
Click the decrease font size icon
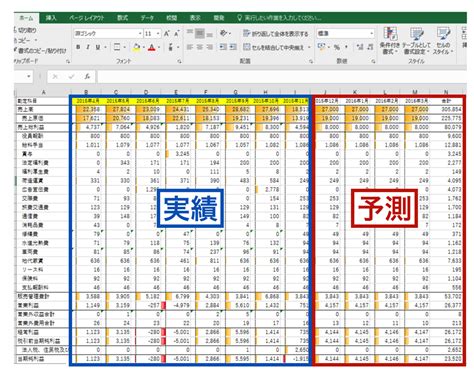click(176, 33)
